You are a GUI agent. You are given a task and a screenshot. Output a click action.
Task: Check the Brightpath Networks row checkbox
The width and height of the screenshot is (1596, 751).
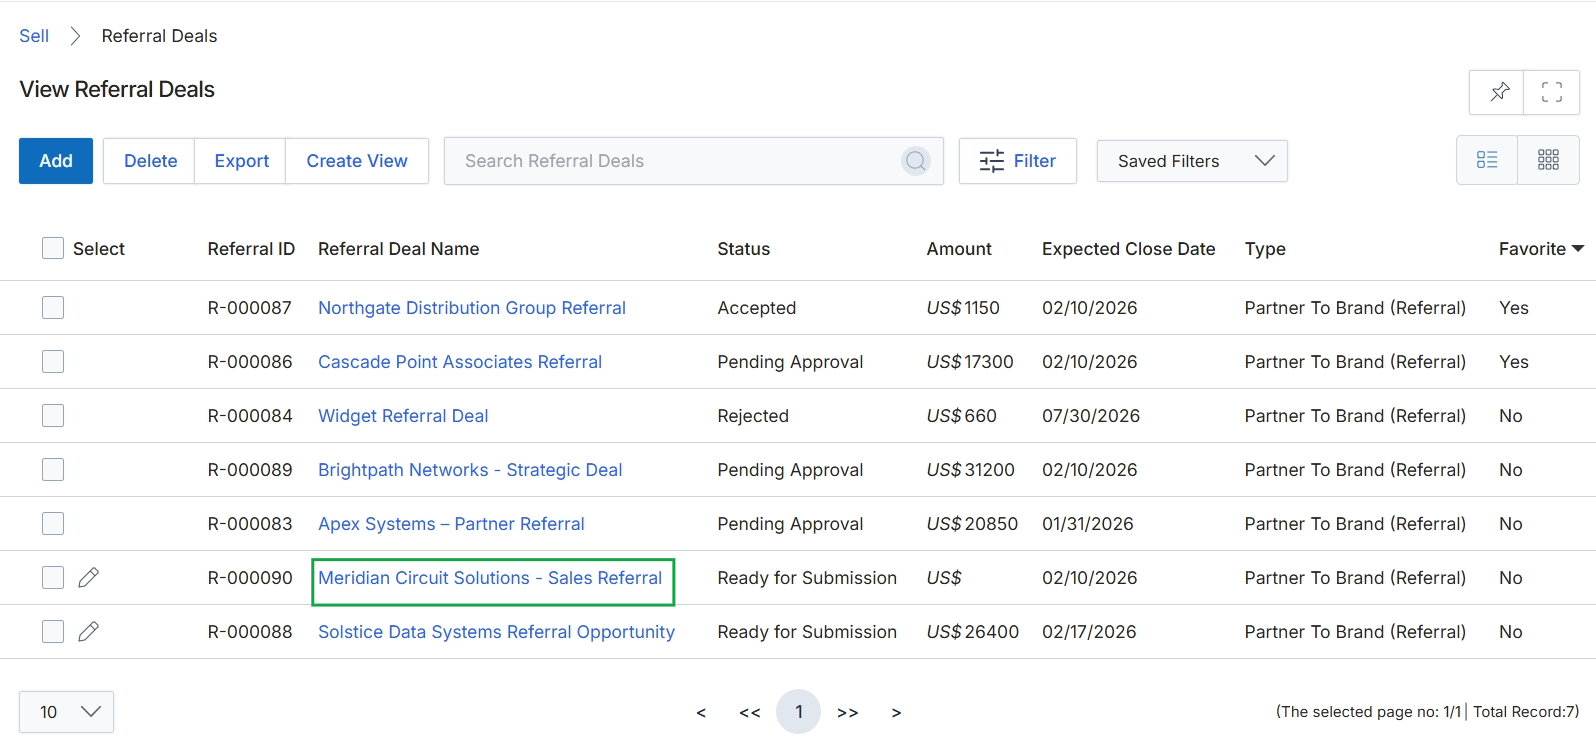53,469
